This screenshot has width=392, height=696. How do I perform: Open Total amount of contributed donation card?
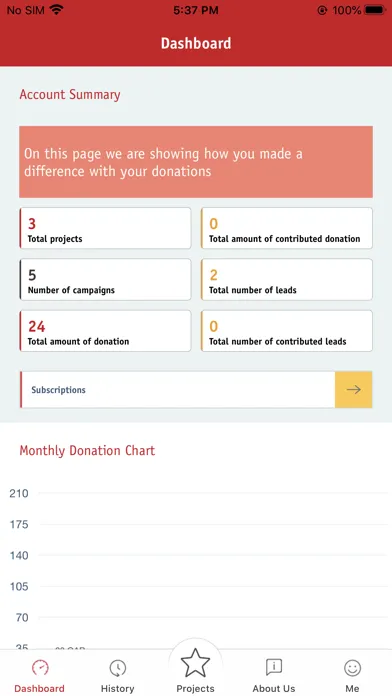click(287, 228)
